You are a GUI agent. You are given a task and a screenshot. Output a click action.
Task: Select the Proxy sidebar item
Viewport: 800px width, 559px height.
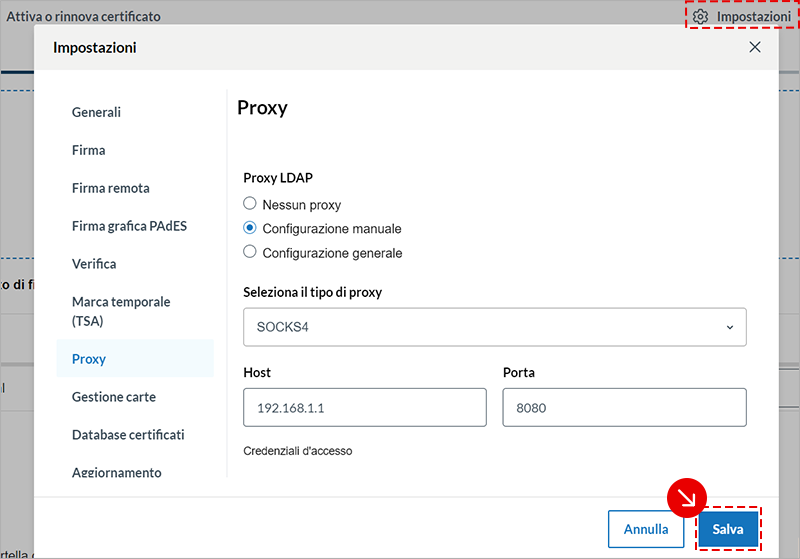tap(89, 359)
